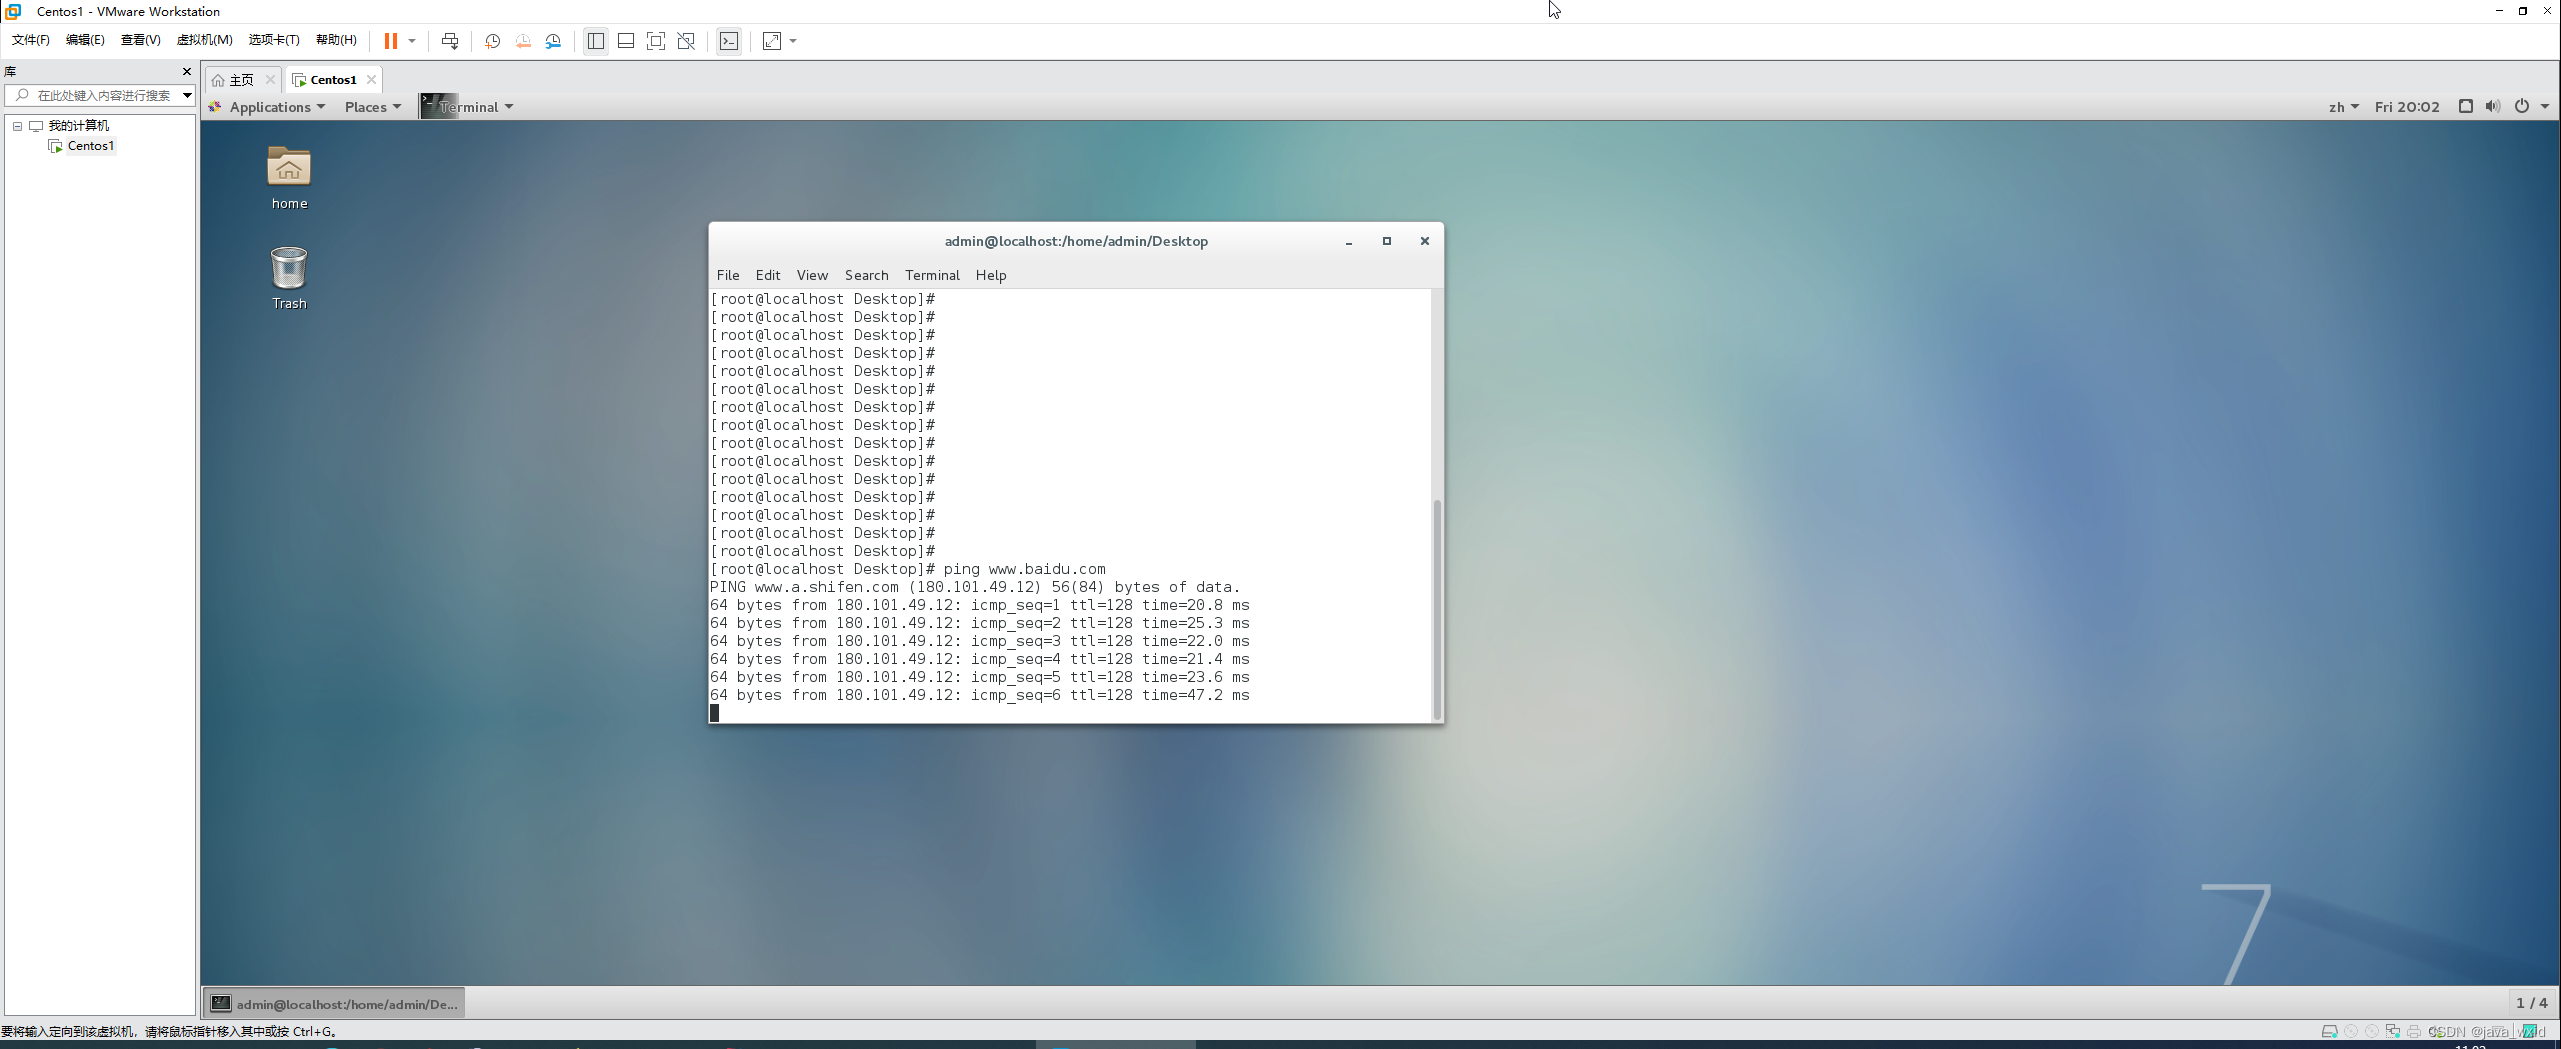The image size is (2561, 1049).
Task: Select 我的计算机 in the library tree
Action: (78, 125)
